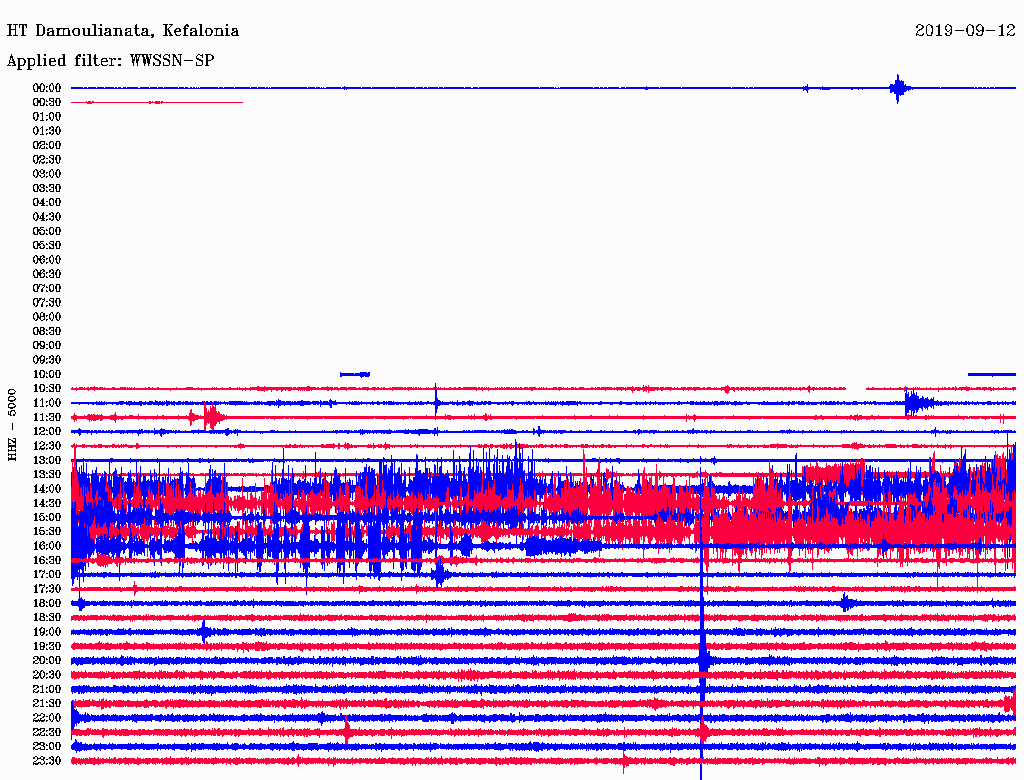Image resolution: width=1024 pixels, height=780 pixels.
Task: Click the '03:30' time row label
Action: 47,188
